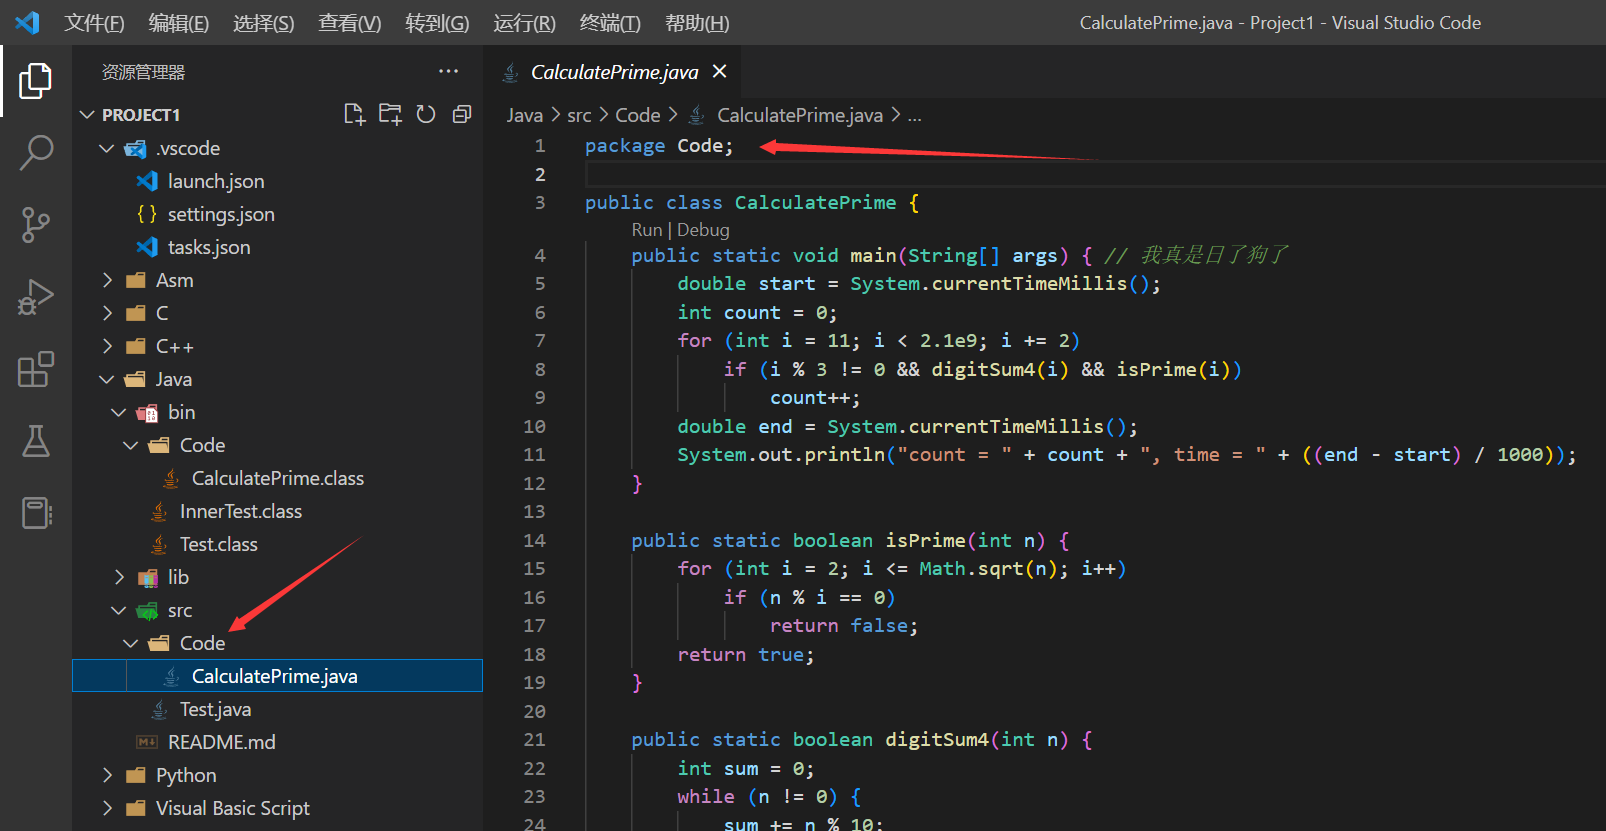Collapse the PROJECT1 root section

87,115
